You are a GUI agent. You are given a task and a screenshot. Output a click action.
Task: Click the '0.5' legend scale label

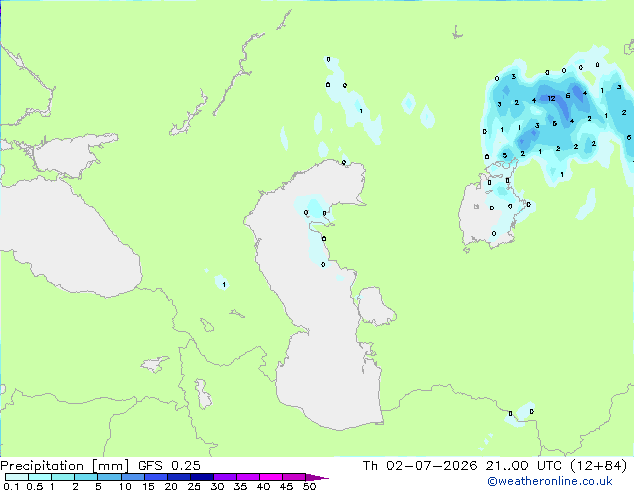point(35,486)
